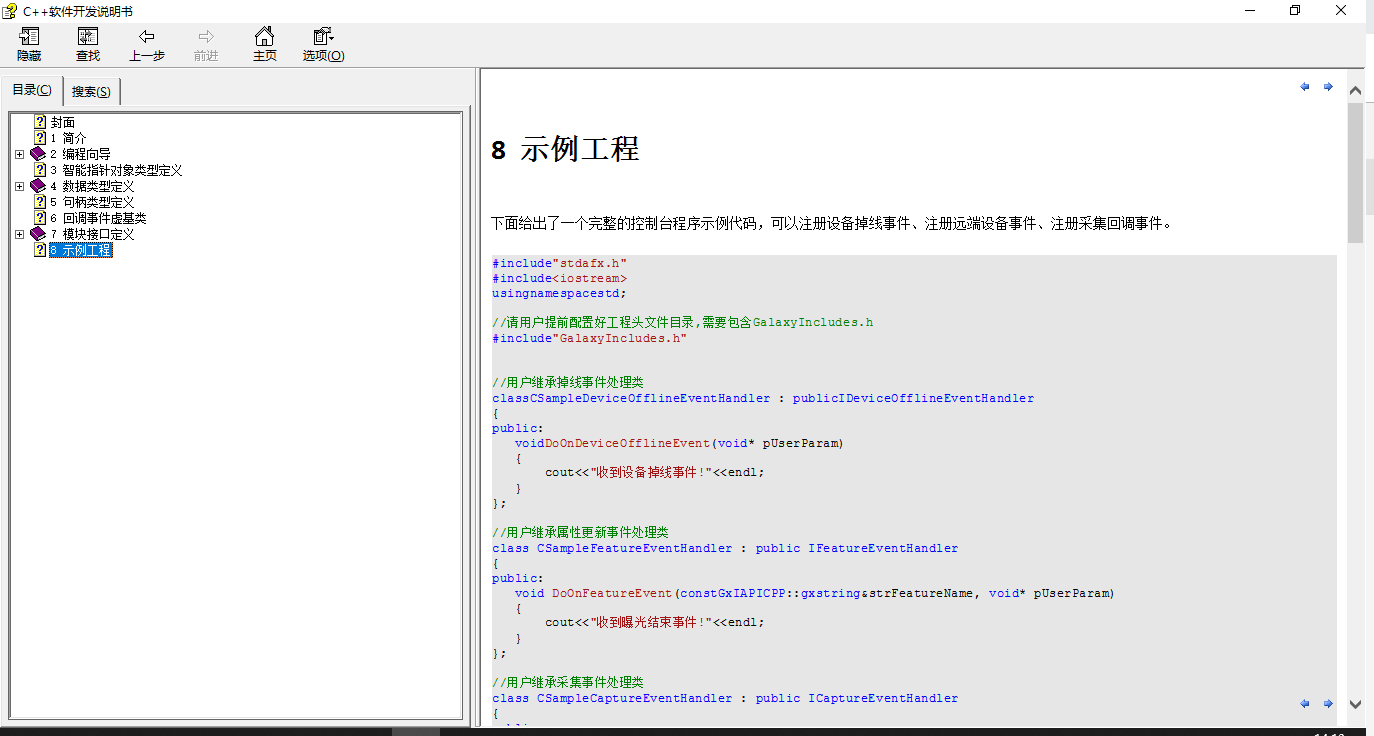Image resolution: width=1374 pixels, height=736 pixels.
Task: Go to 主页 (Home) toolbar icon
Action: 265,45
